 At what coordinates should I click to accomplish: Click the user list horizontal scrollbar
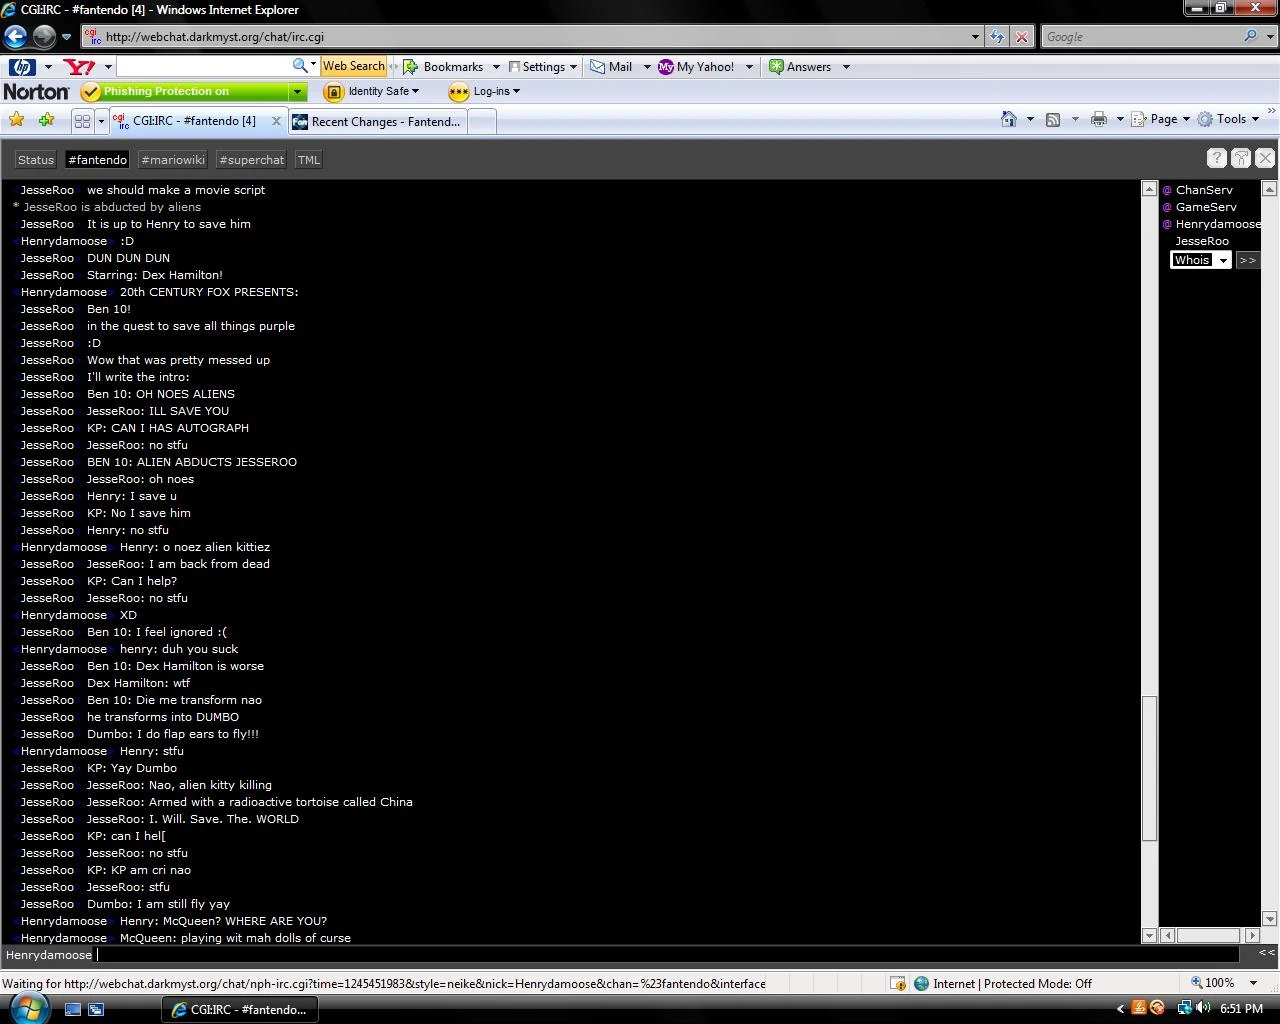(x=1206, y=935)
